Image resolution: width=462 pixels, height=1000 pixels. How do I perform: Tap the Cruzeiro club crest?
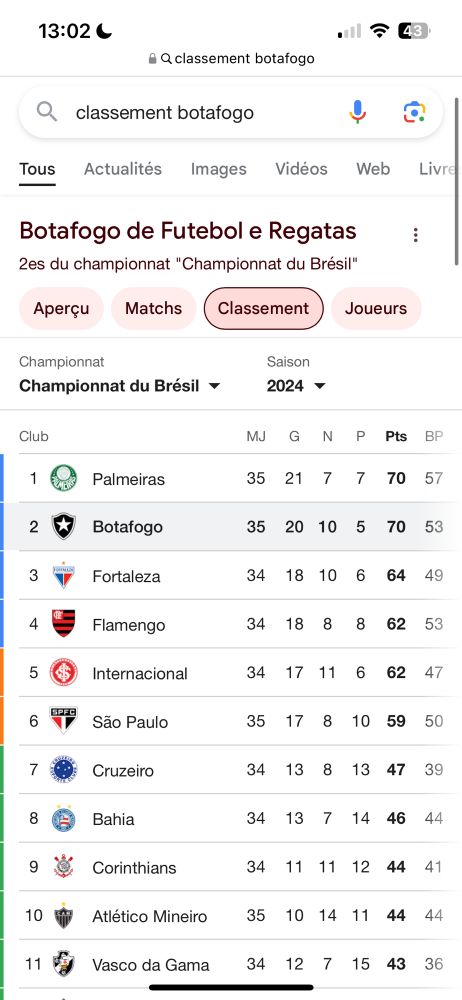click(64, 770)
